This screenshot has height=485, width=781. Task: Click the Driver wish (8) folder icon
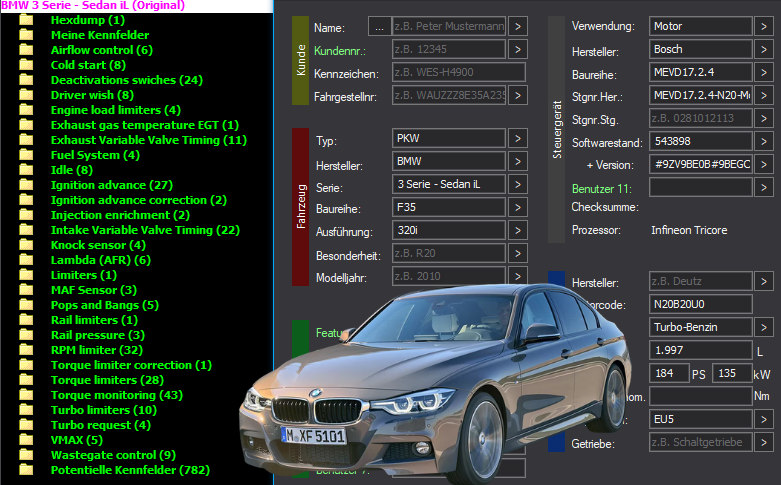26,95
